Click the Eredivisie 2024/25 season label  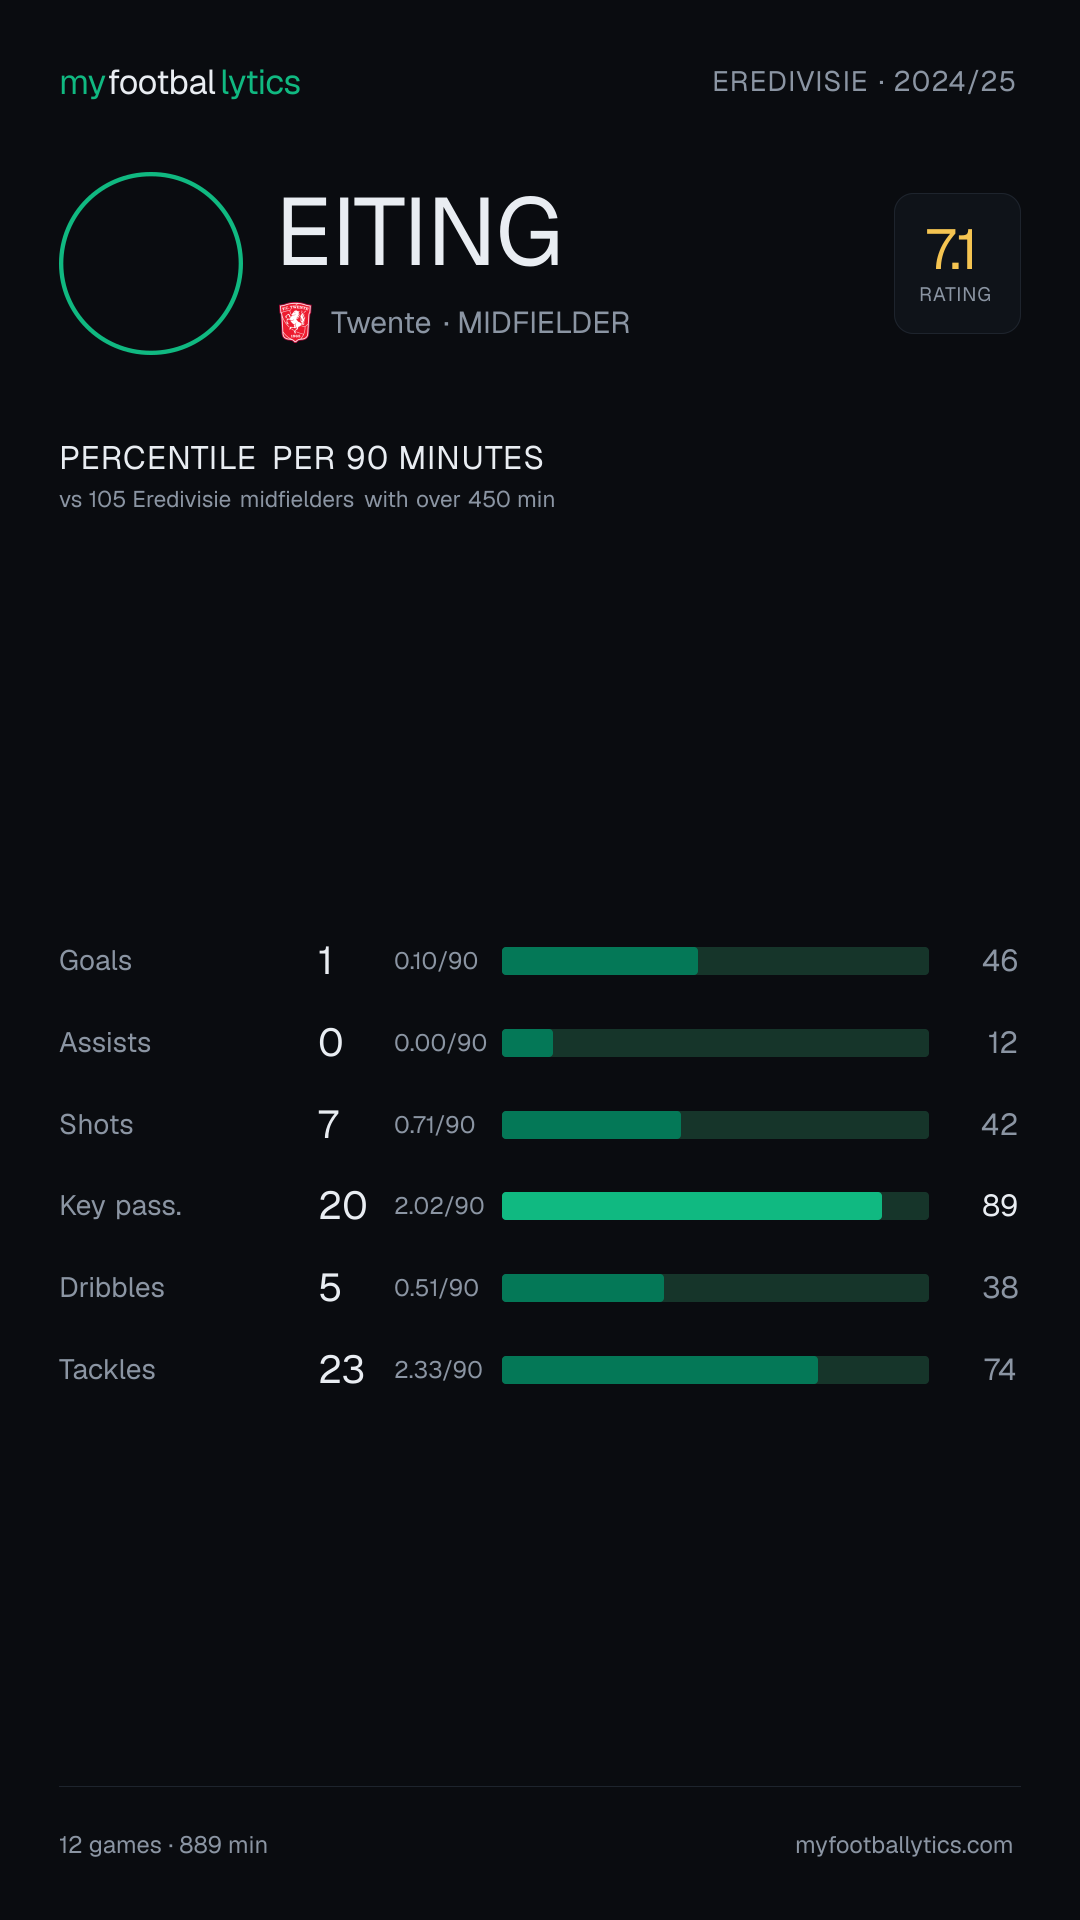point(864,82)
